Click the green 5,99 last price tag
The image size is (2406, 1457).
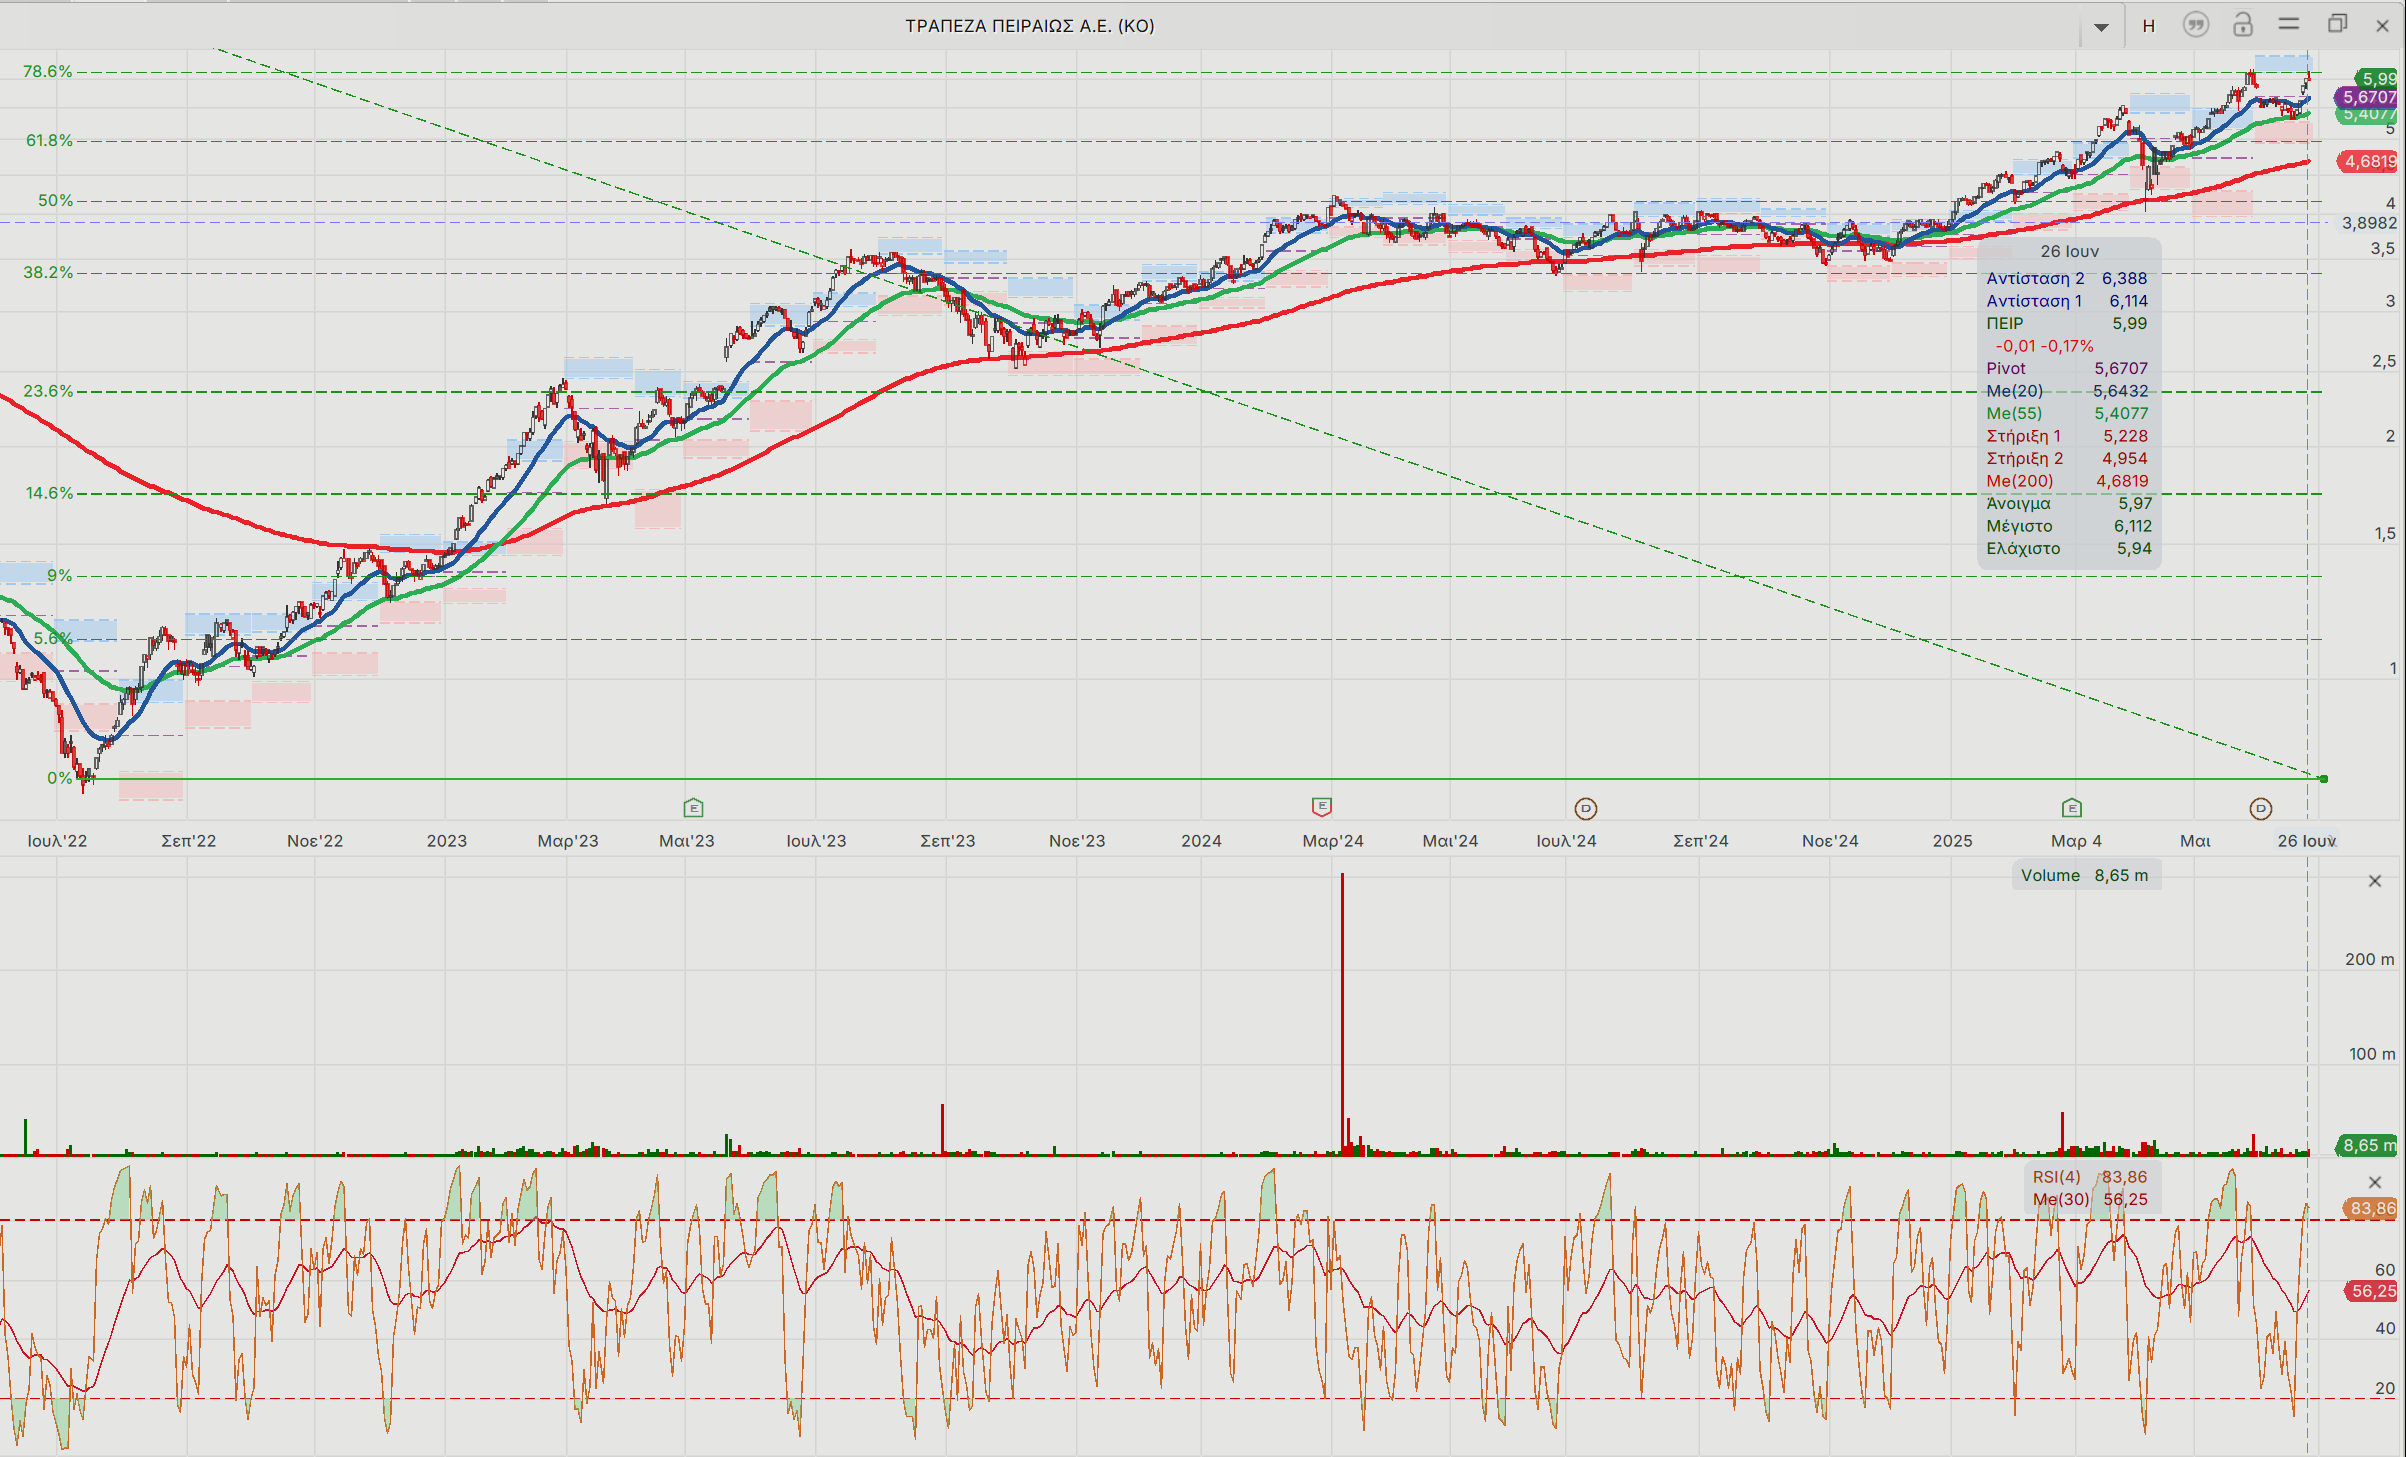[x=2376, y=78]
